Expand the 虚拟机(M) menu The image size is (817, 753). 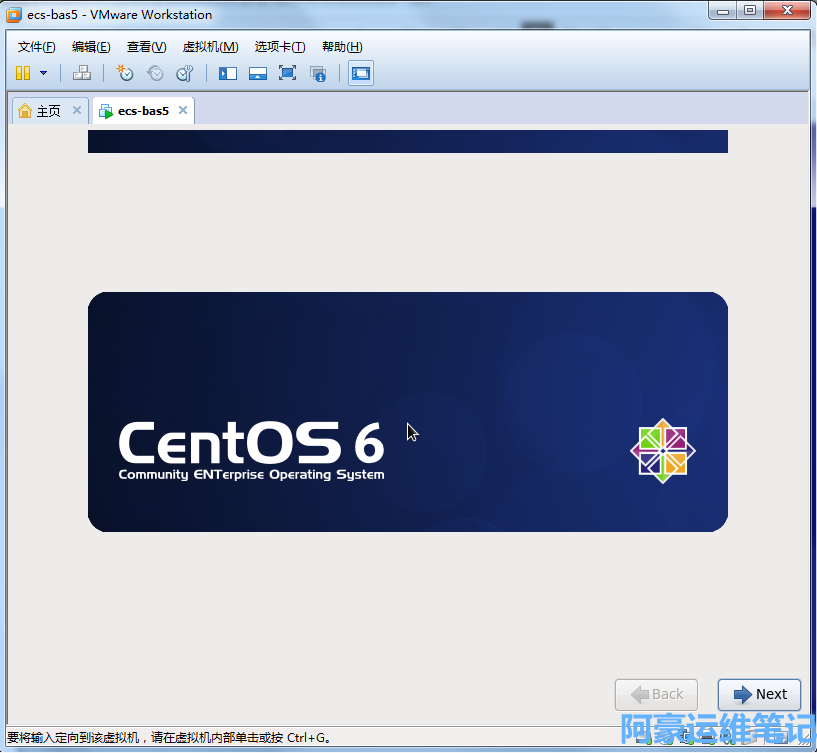coord(210,47)
